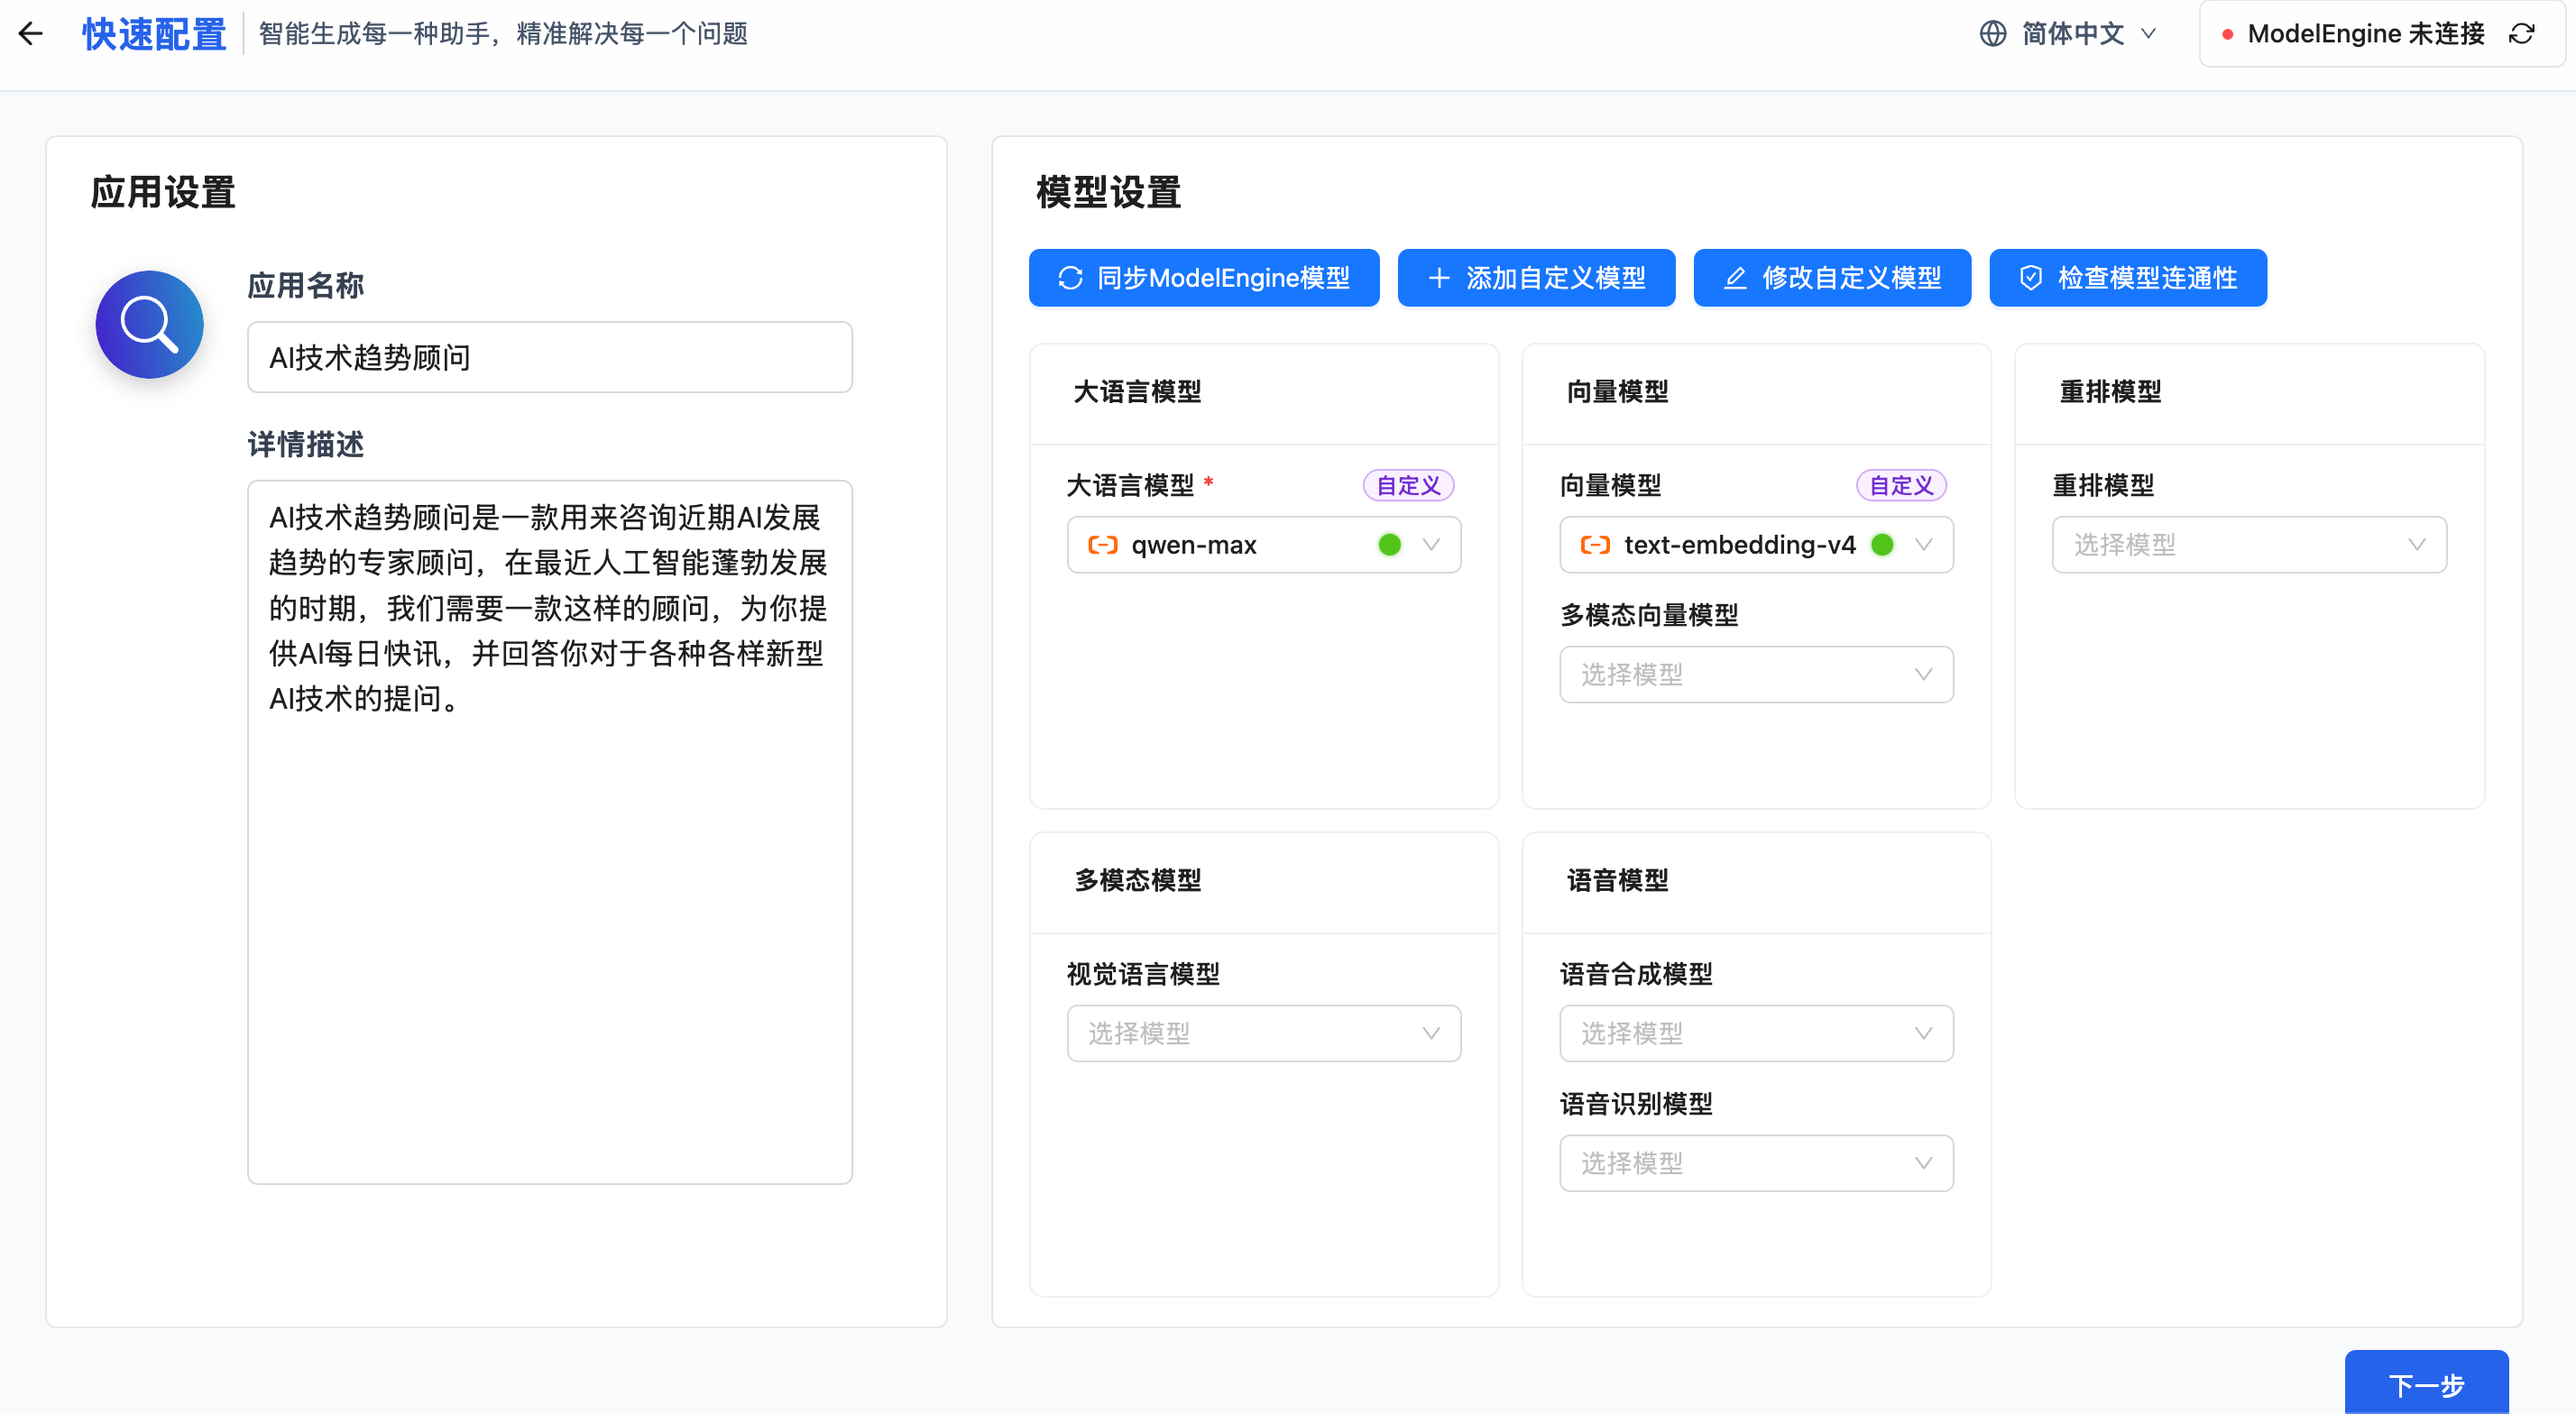Open the 语音识别模型 dropdown
Screen dimensions: 2576x1414
click(x=1755, y=1163)
